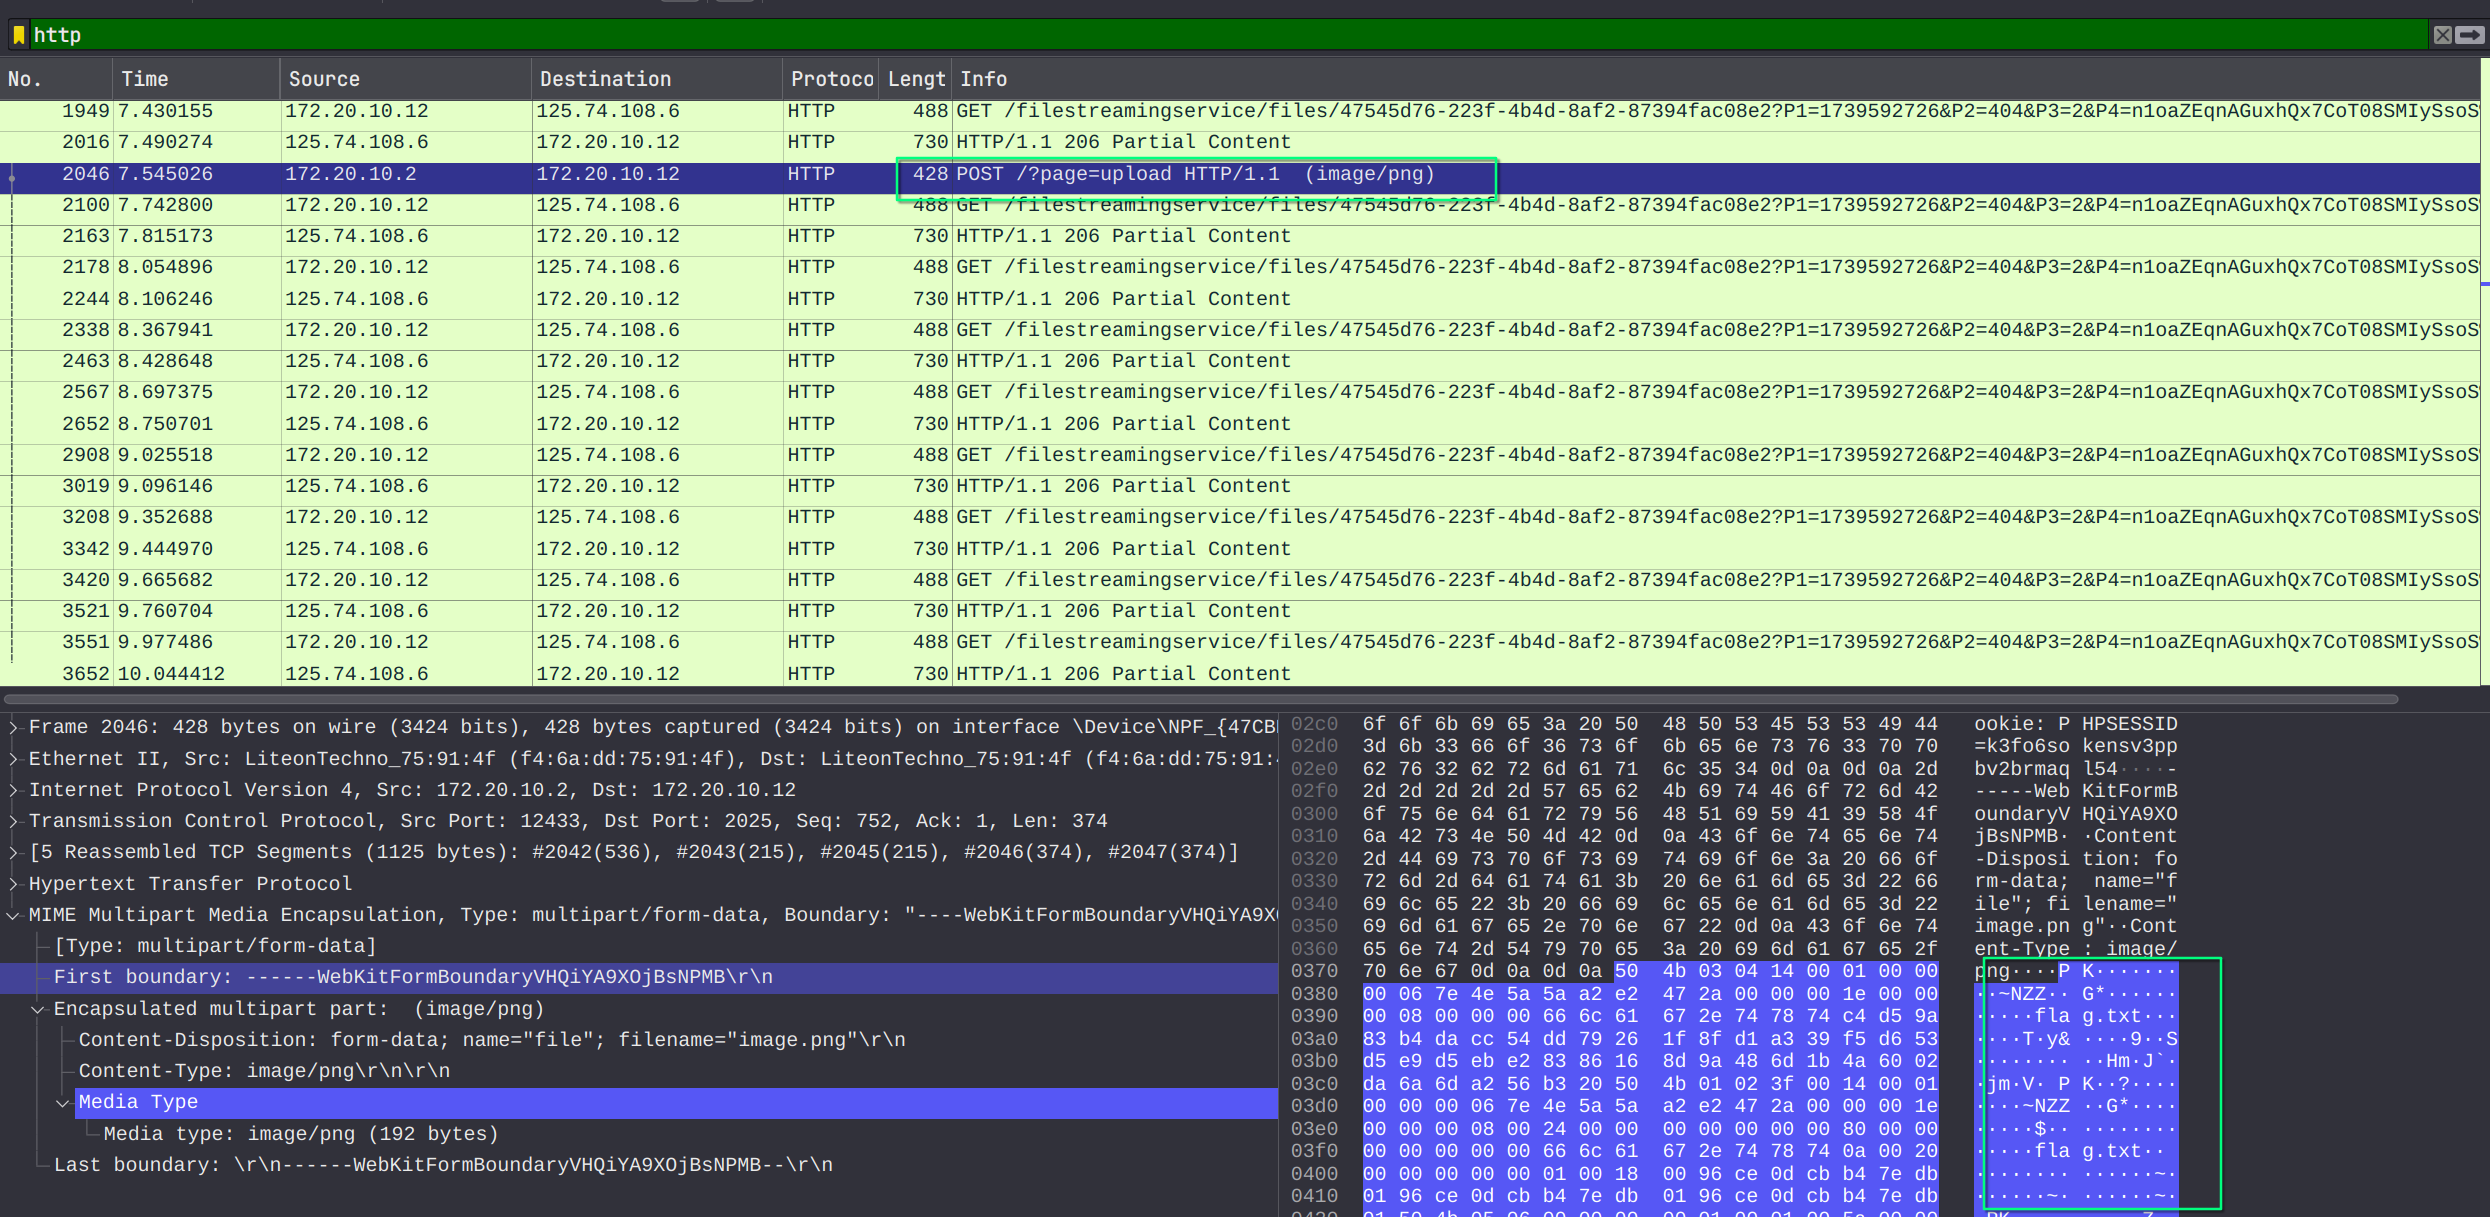2490x1217 pixels.
Task: Collapse the Media Type node
Action: point(63,1103)
